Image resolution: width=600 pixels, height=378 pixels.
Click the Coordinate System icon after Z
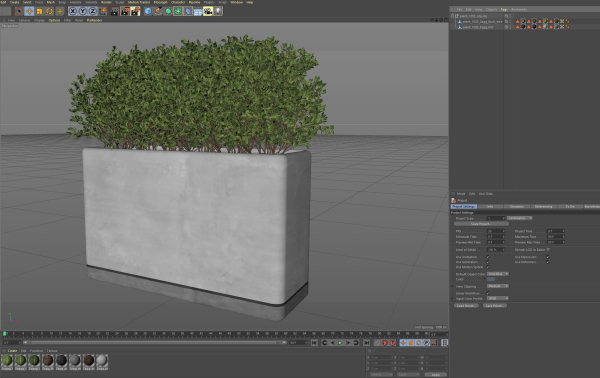(103, 11)
